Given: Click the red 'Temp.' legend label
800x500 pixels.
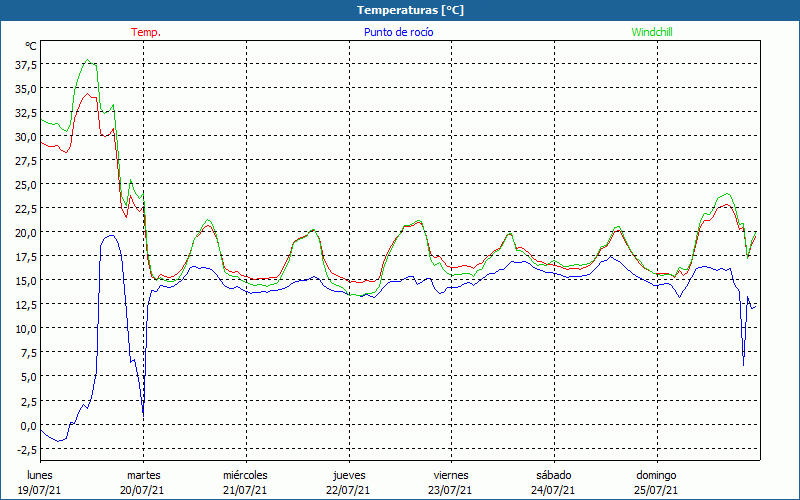Looking at the screenshot, I should (x=146, y=32).
